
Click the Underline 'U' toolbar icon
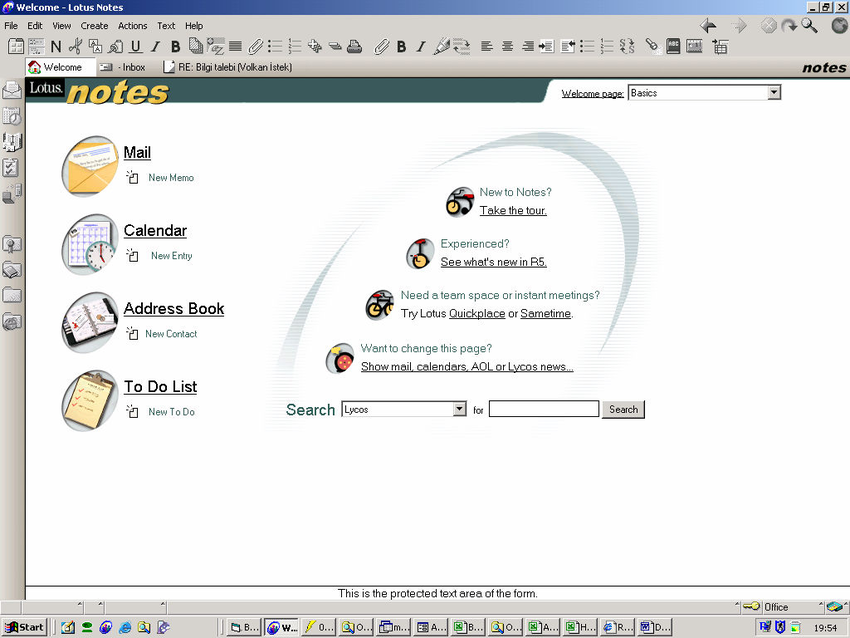click(136, 47)
